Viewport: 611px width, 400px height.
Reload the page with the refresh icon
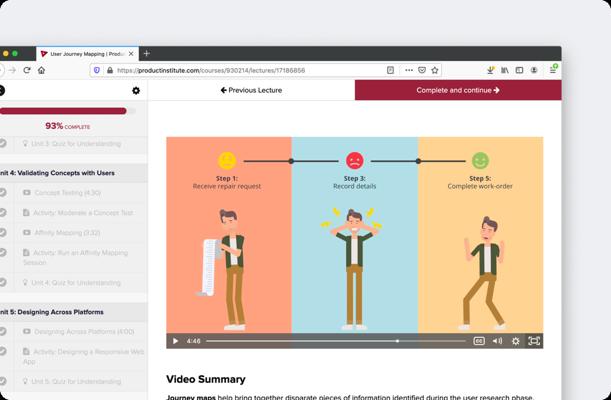click(x=27, y=70)
